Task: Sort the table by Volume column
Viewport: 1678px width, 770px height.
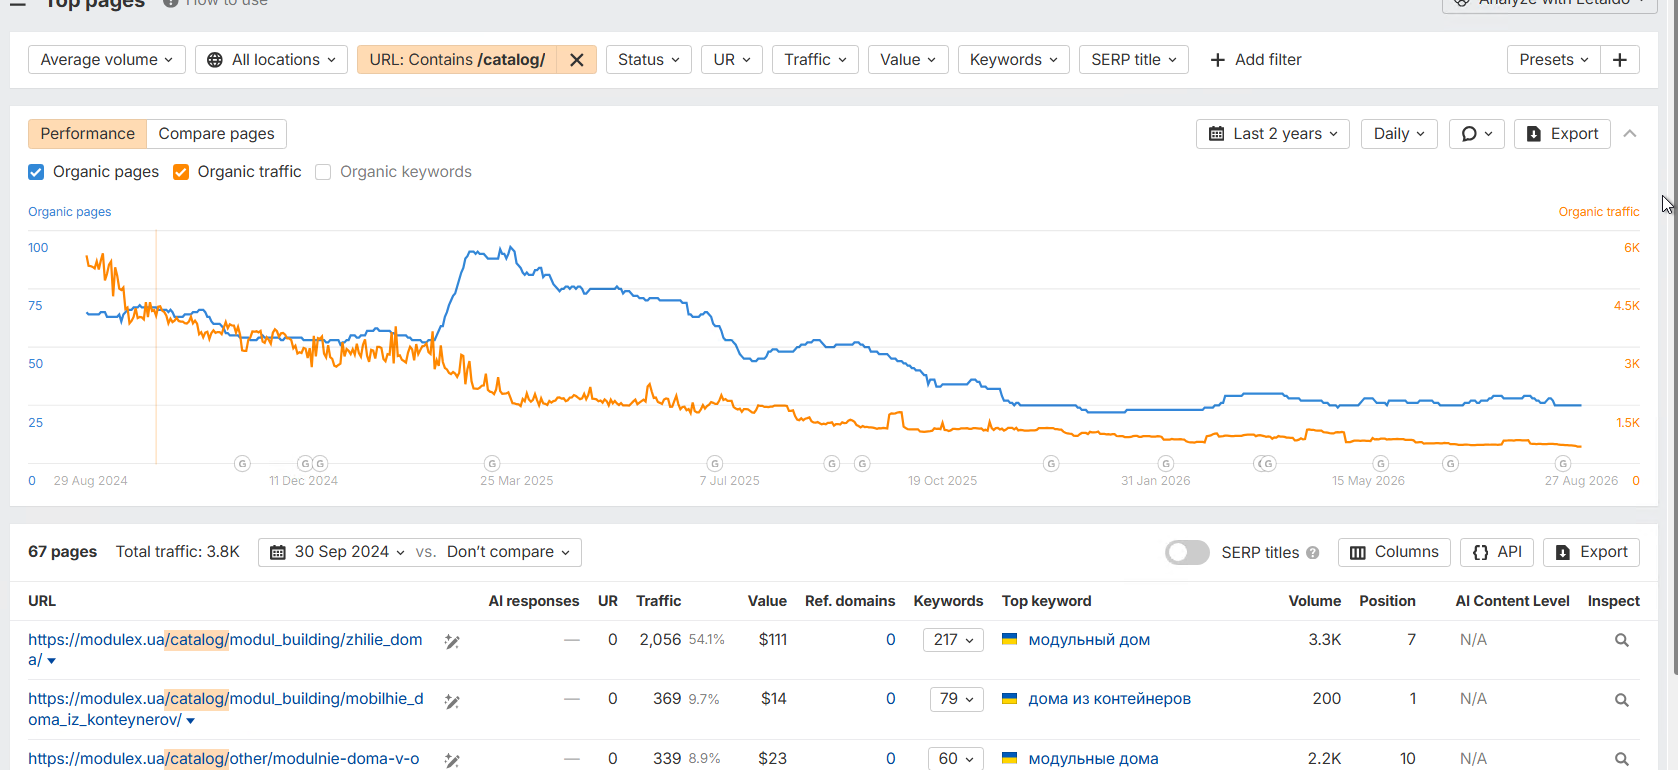Action: [1315, 601]
